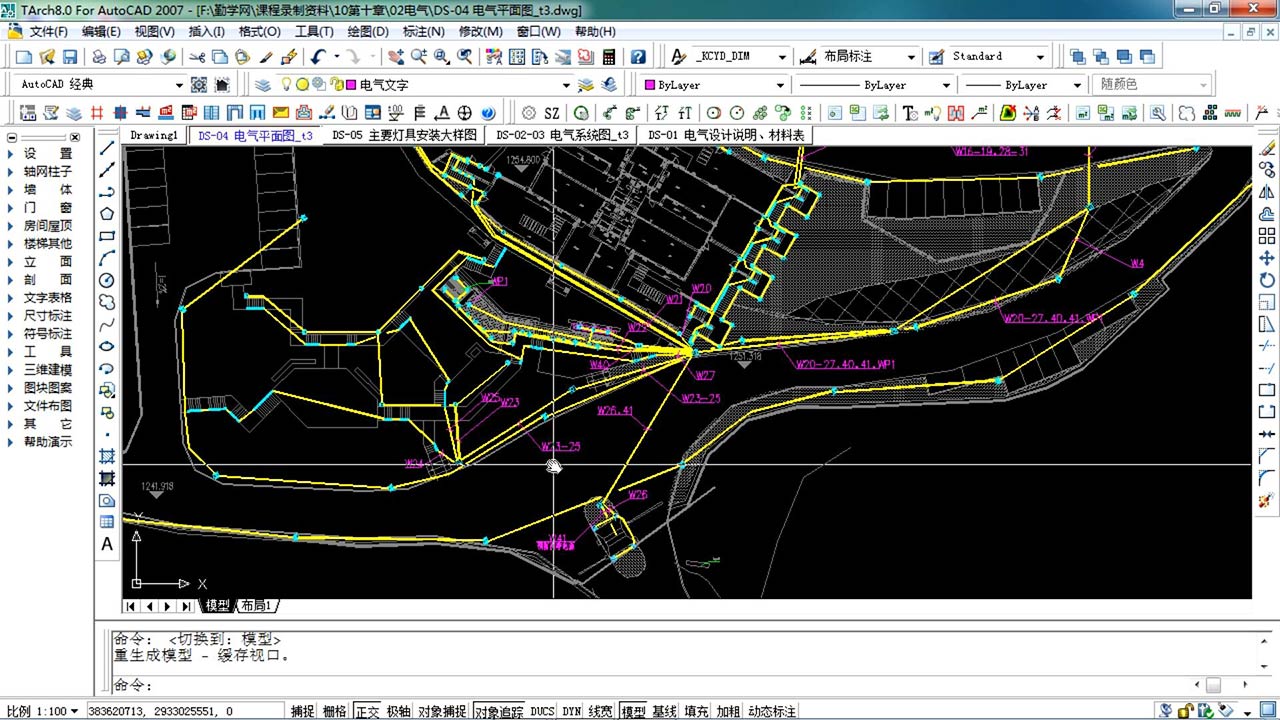Open the 标注(N) menu

click(x=424, y=32)
